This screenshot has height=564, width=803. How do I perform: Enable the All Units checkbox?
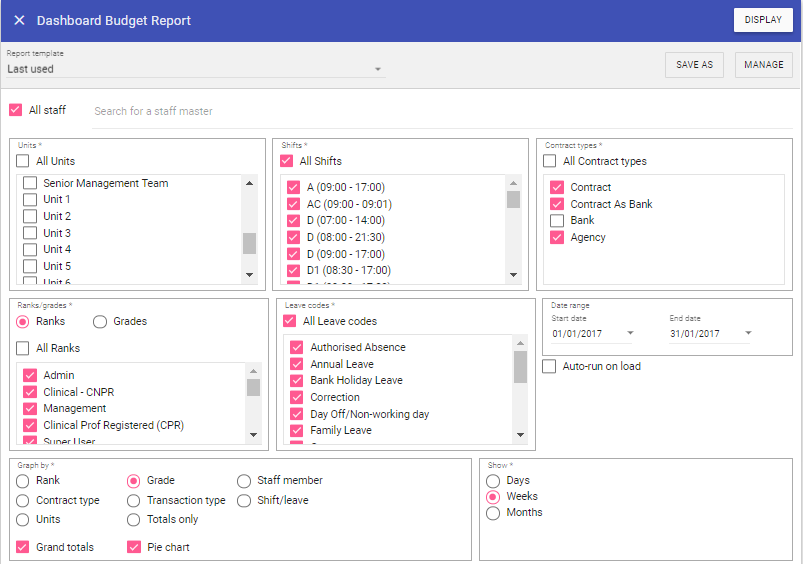pyautogui.click(x=23, y=161)
